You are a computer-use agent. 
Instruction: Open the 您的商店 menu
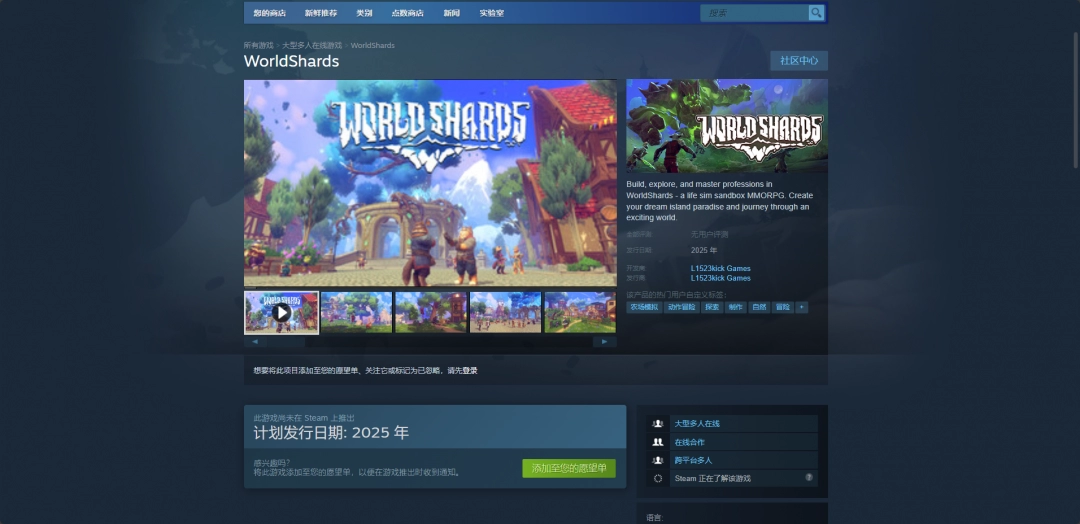coord(269,13)
